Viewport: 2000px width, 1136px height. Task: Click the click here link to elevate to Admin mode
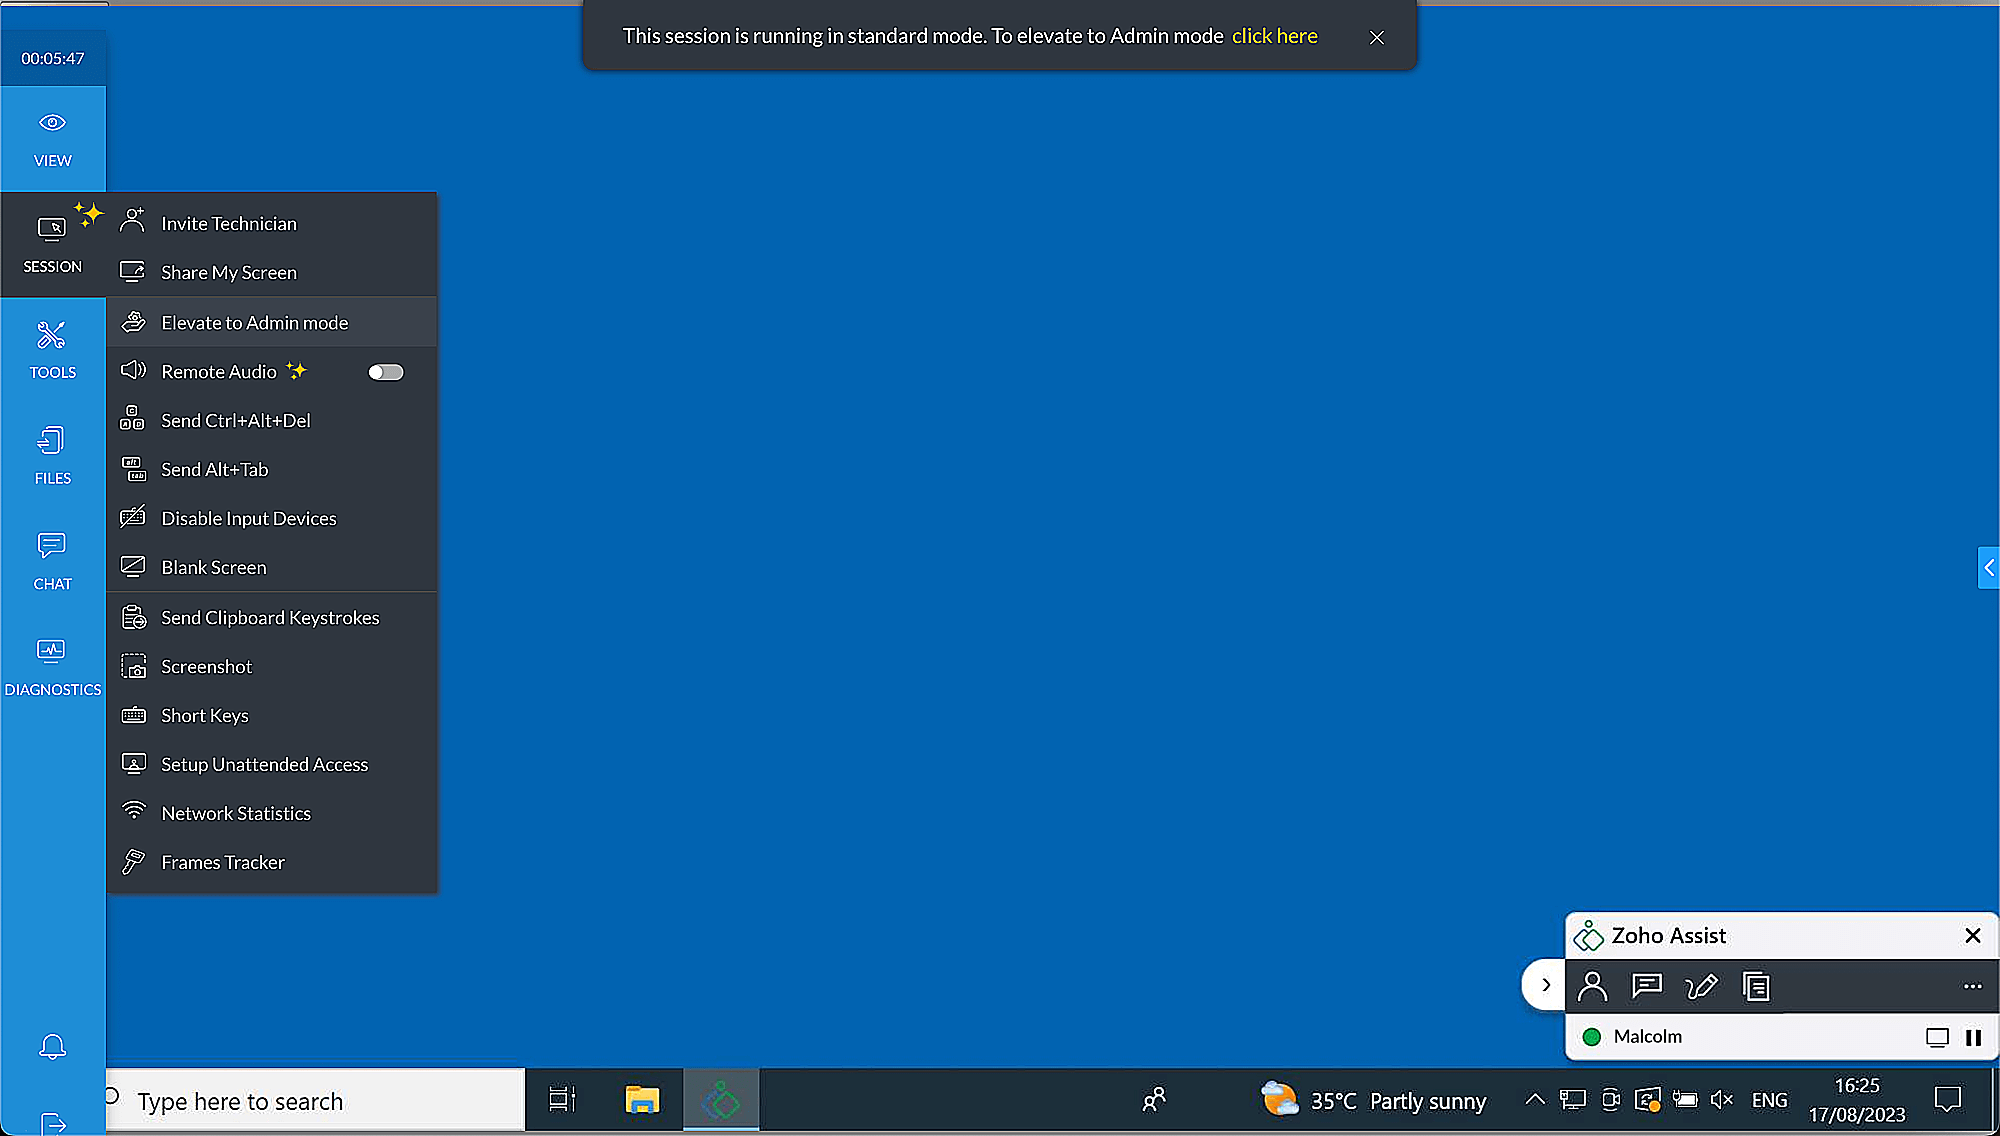click(1274, 35)
